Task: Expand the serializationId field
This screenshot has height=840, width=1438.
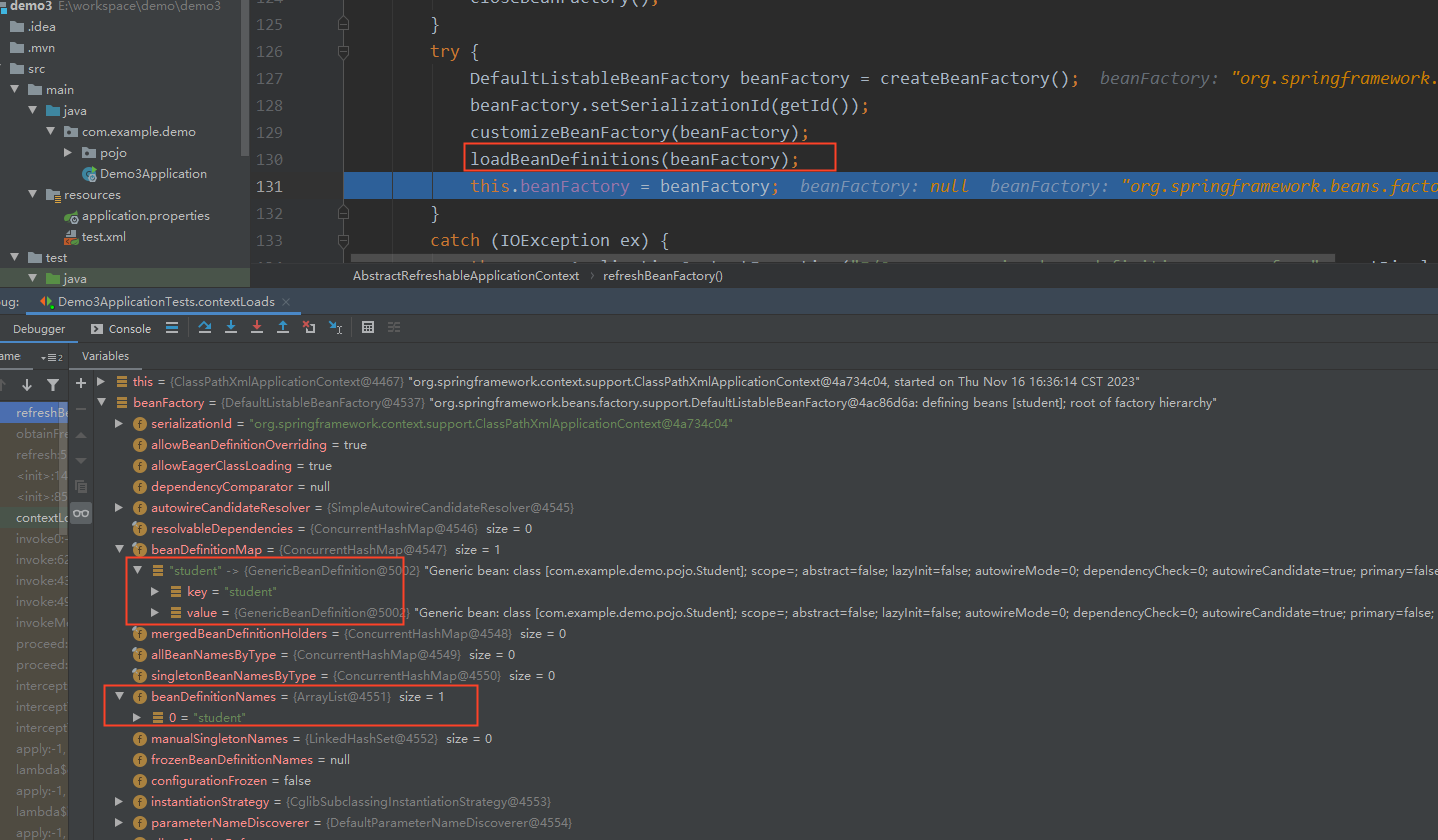Action: coord(120,424)
